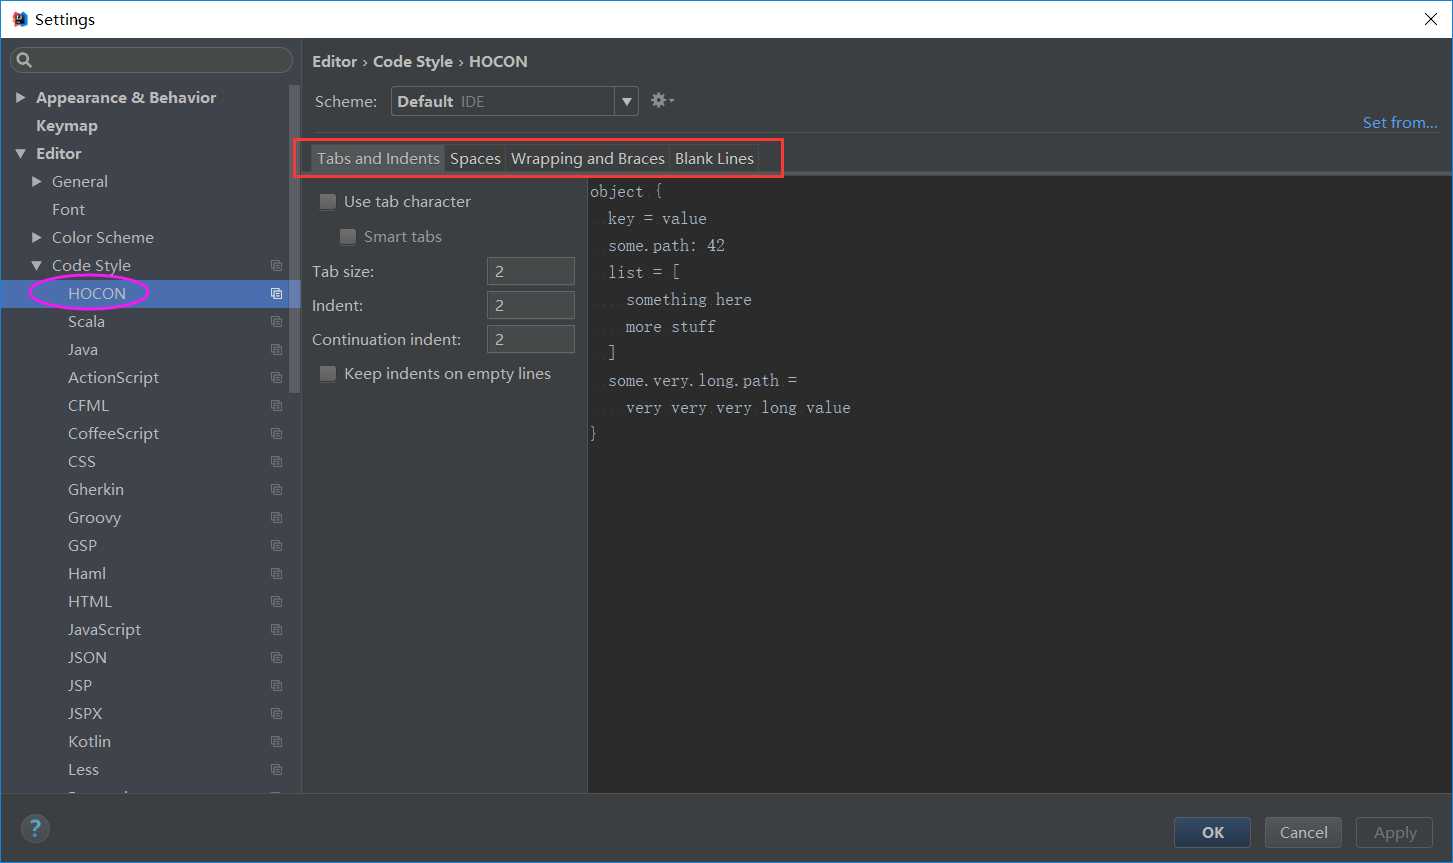Click the IntelliJ icon in title bar
Screen dimensions: 1453x863
[20, 19]
